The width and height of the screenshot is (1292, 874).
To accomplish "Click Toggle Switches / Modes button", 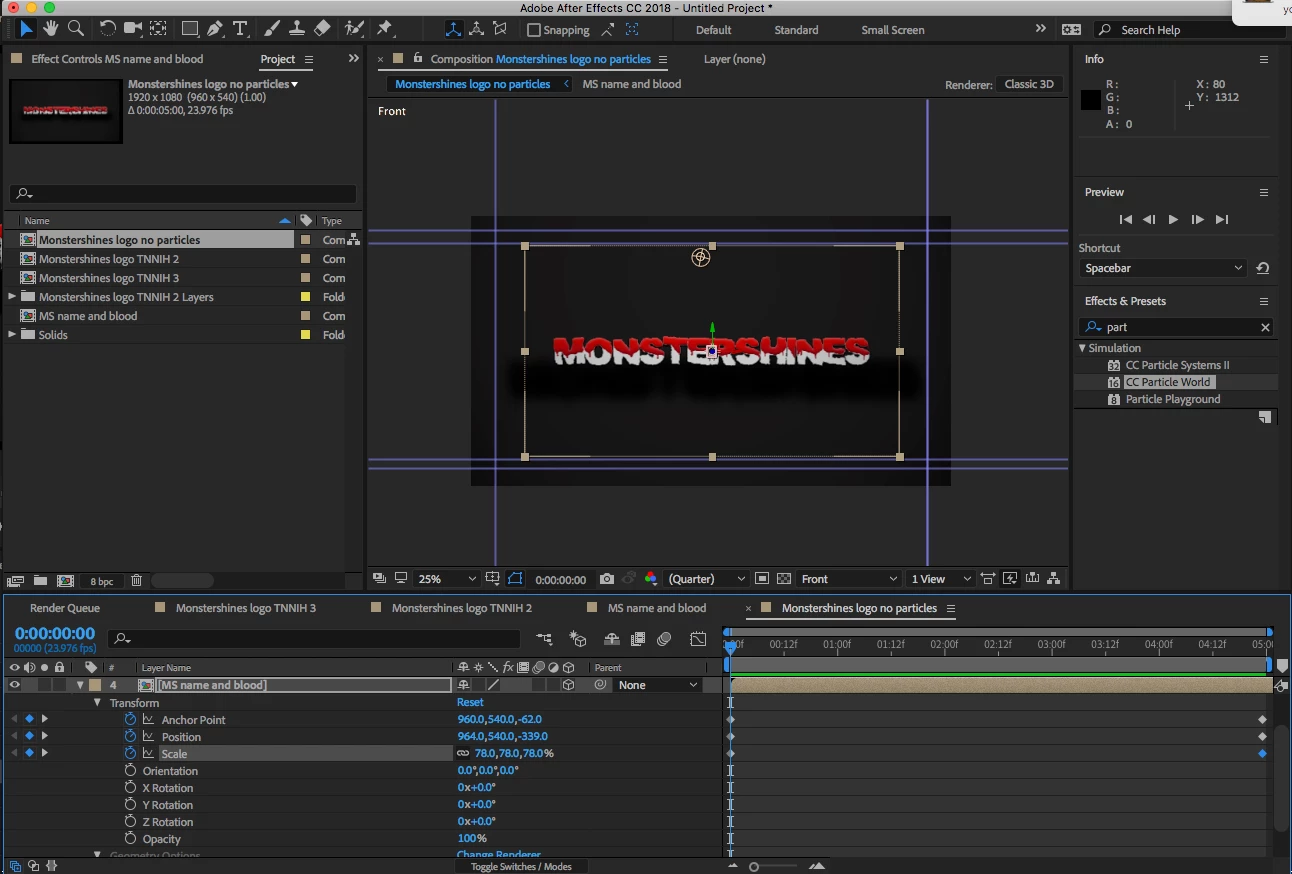I will (x=521, y=866).
